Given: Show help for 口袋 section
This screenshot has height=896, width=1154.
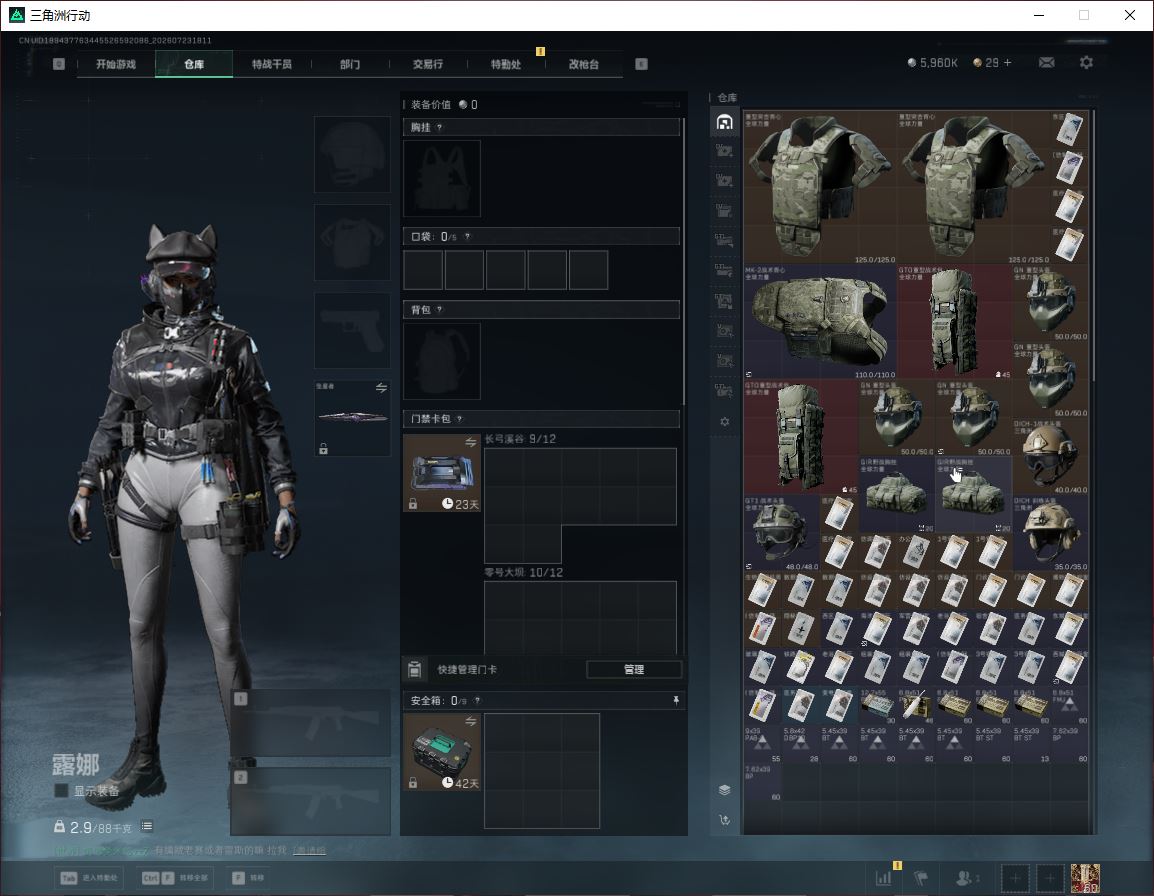Looking at the screenshot, I should (467, 236).
